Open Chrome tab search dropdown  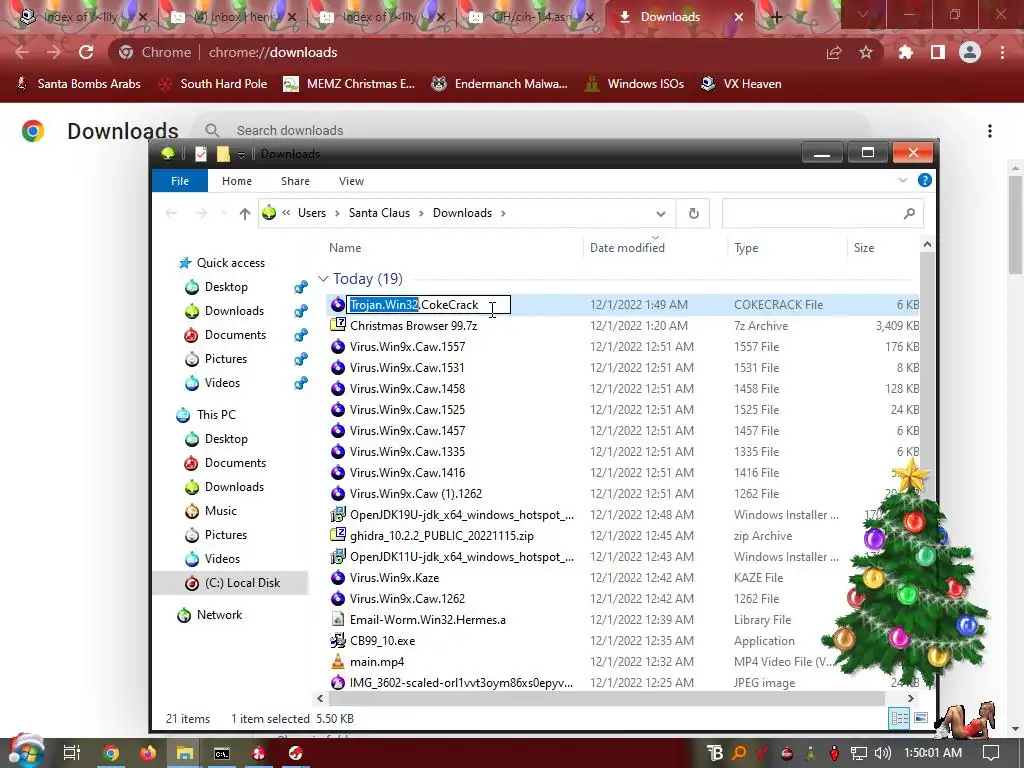(862, 15)
